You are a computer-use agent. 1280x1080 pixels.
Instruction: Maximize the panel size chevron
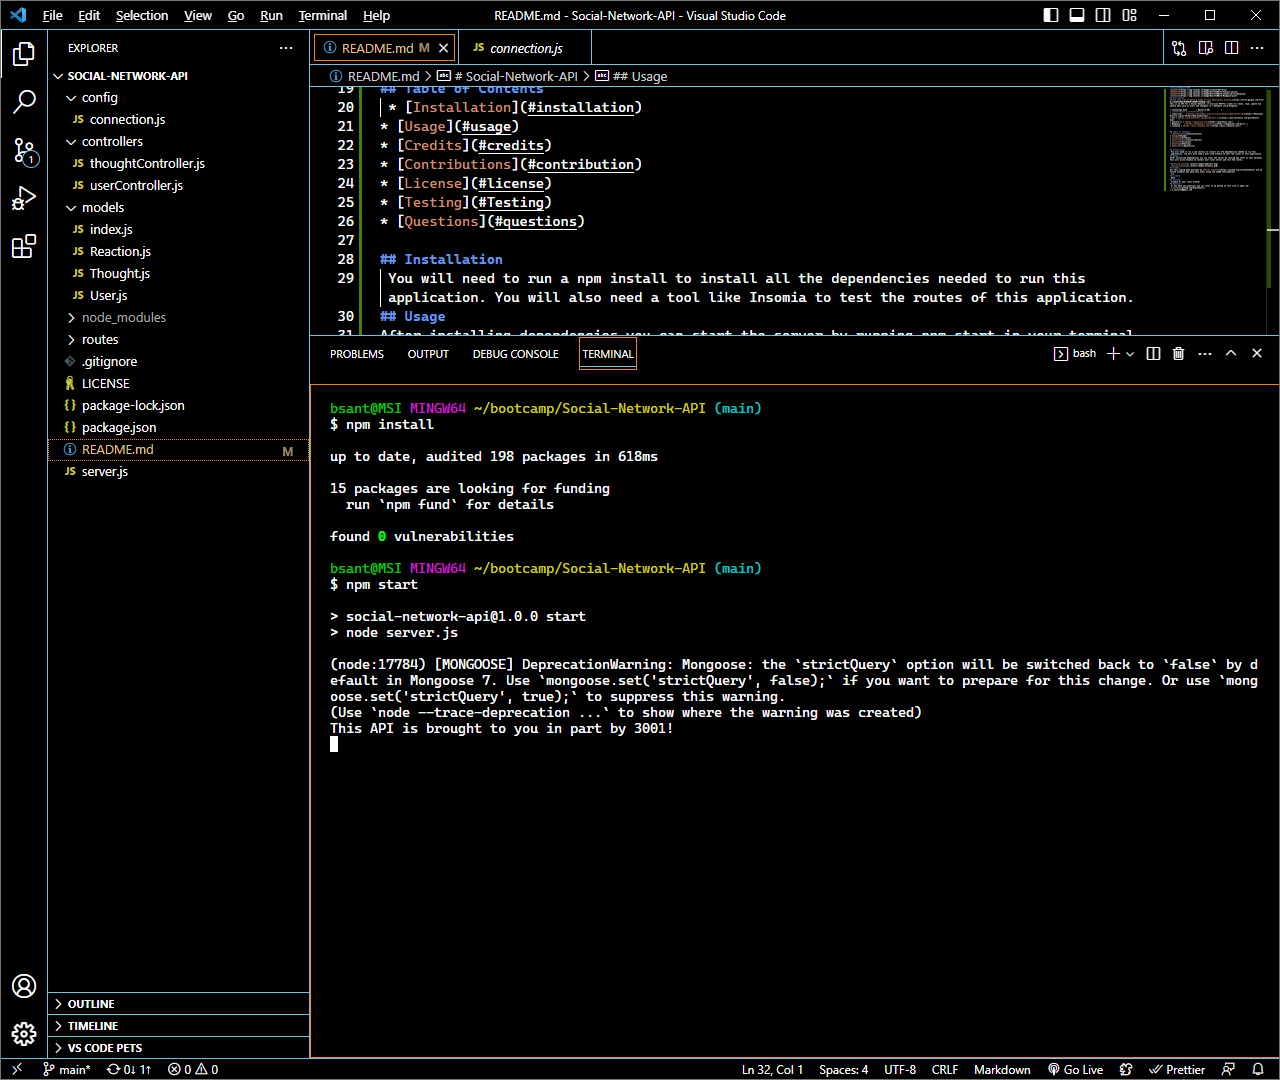[1231, 354]
